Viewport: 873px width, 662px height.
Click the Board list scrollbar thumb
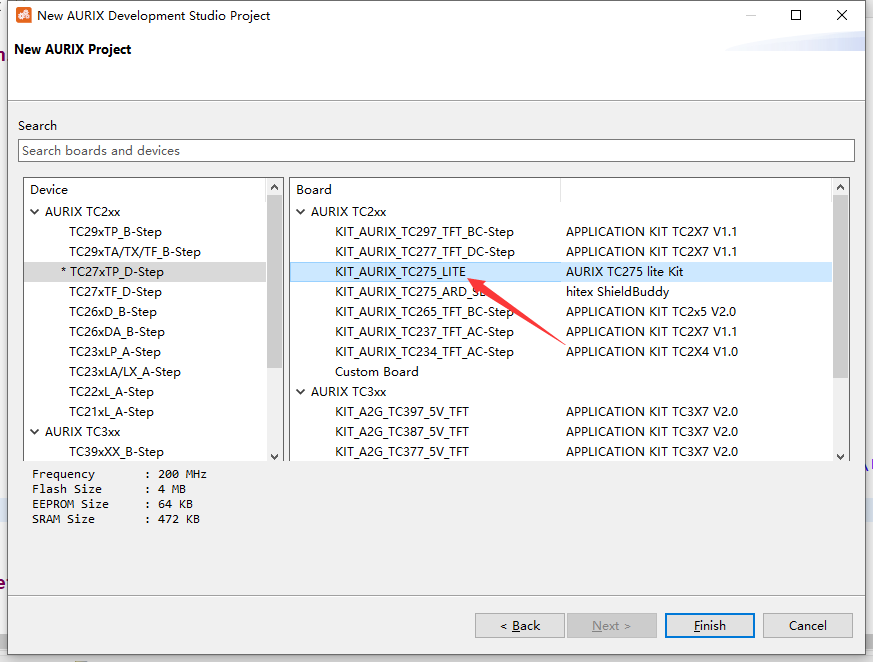(841, 287)
